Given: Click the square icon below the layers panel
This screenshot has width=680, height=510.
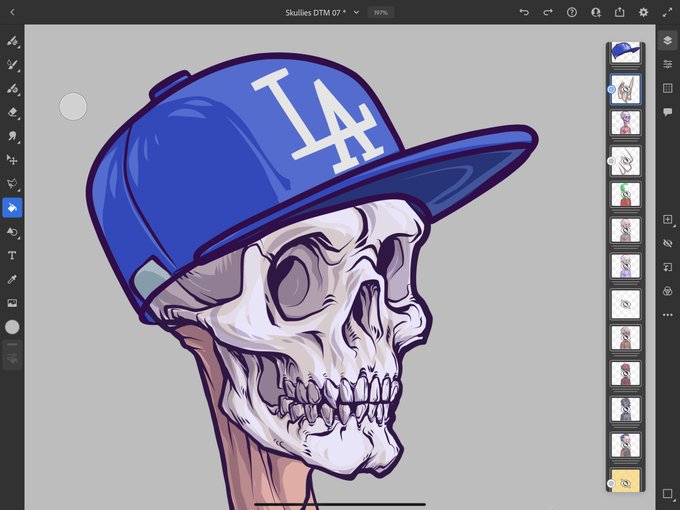Looking at the screenshot, I should 668,494.
